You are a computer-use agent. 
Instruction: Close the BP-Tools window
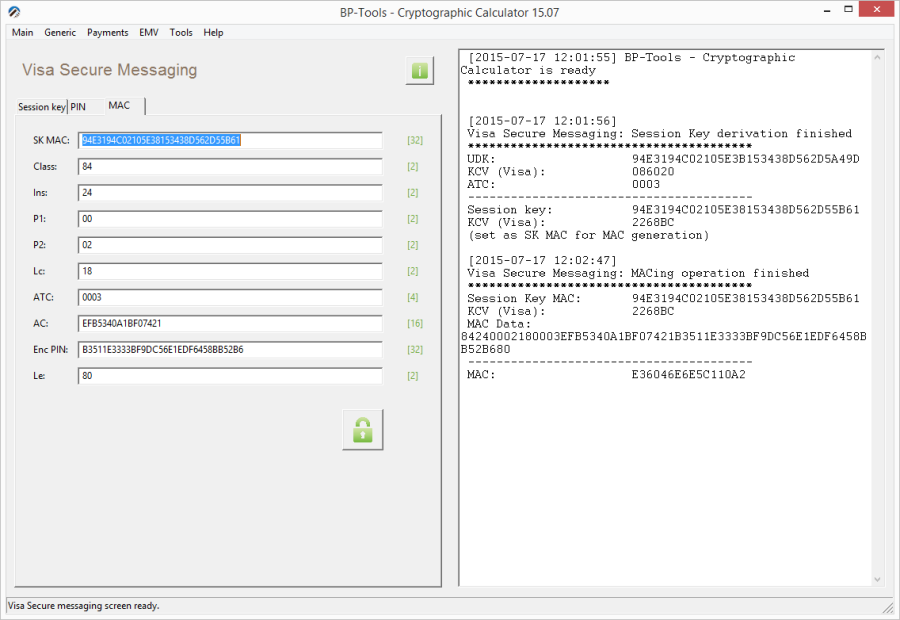tap(876, 9)
